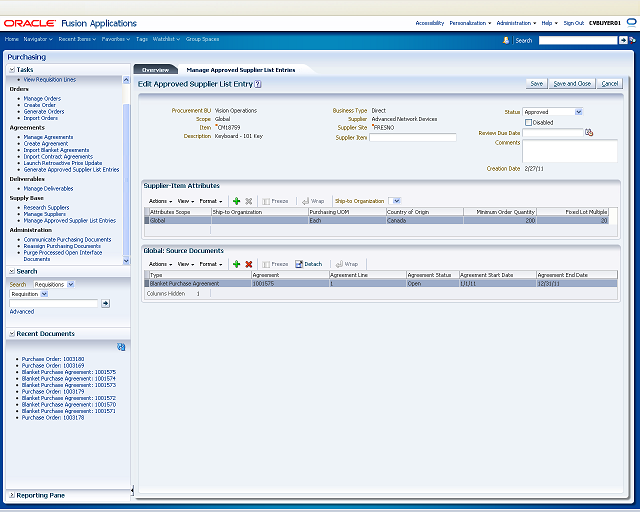
Task: Open the Recent Items menu
Action: 77,39
